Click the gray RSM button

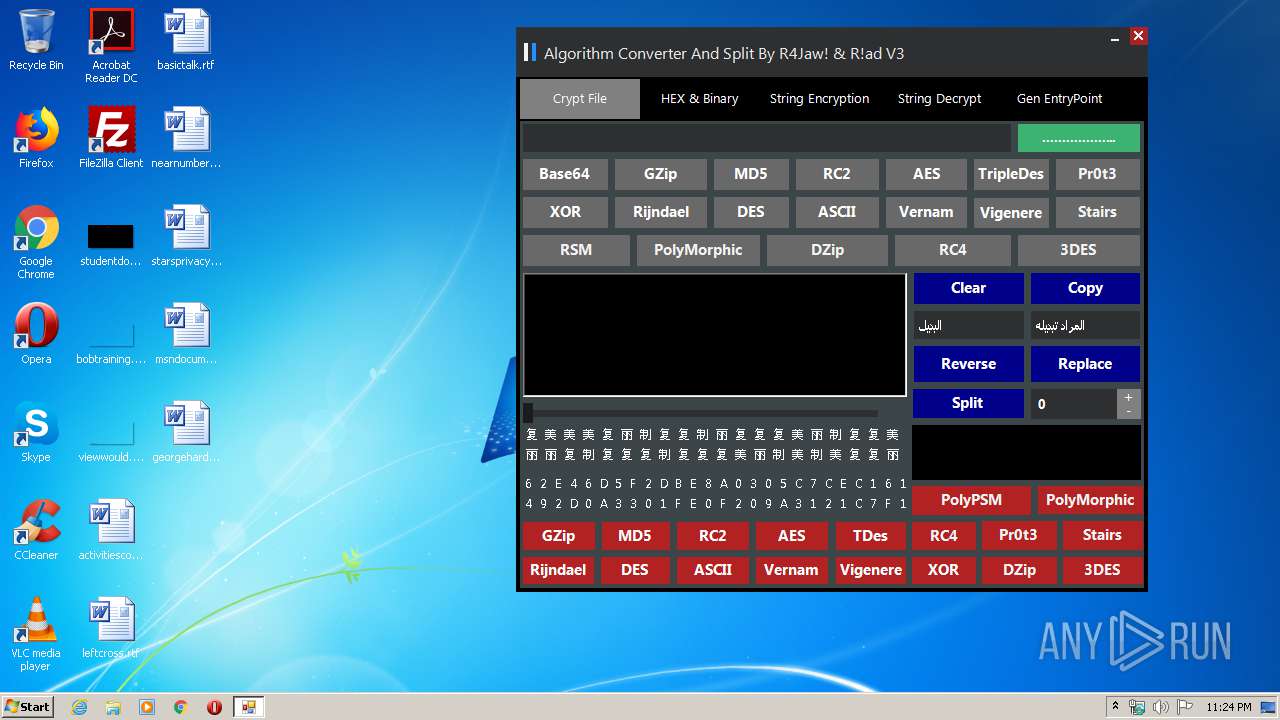click(x=576, y=250)
